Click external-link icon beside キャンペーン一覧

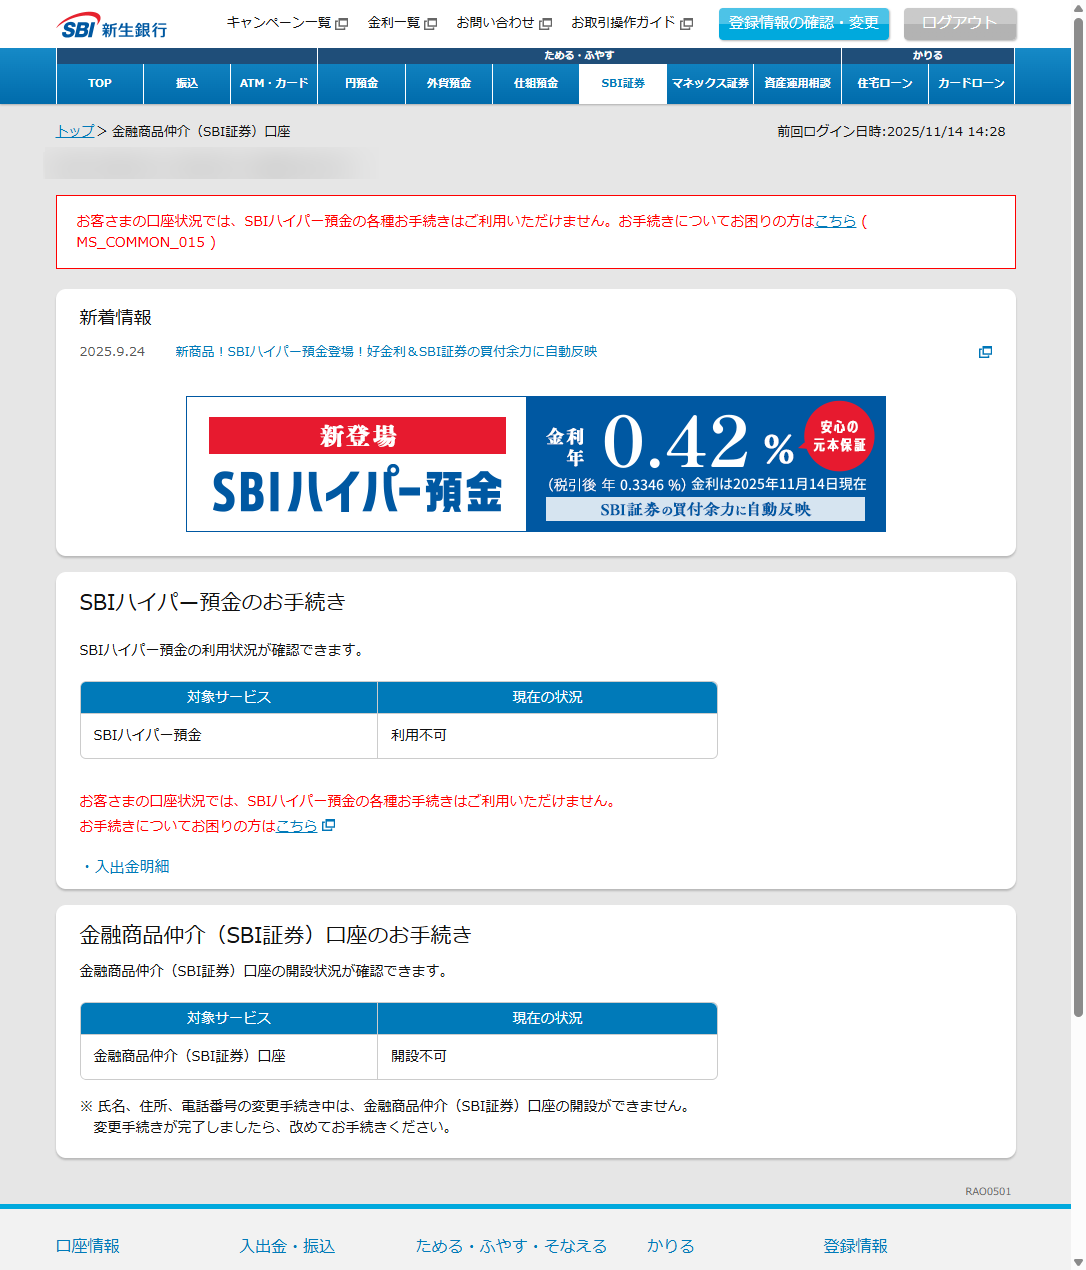pyautogui.click(x=342, y=24)
